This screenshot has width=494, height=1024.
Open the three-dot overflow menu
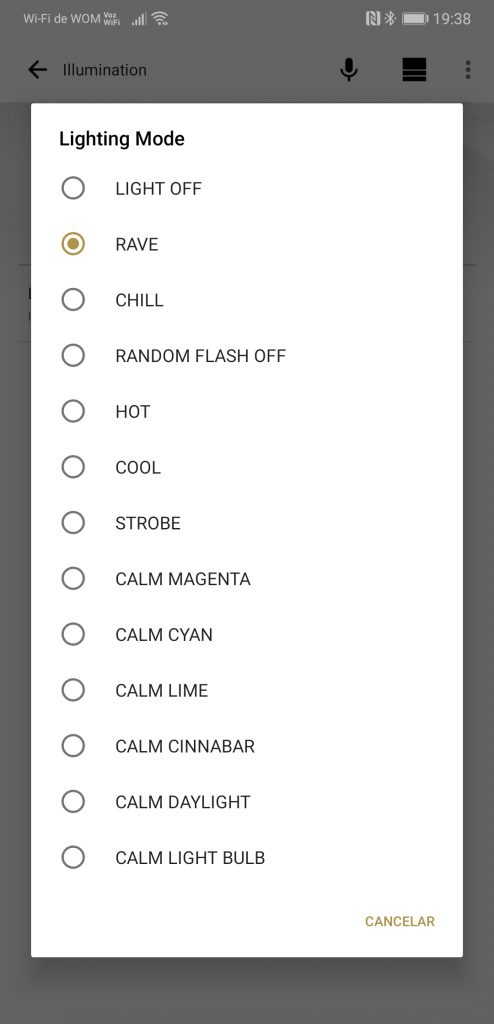[468, 70]
